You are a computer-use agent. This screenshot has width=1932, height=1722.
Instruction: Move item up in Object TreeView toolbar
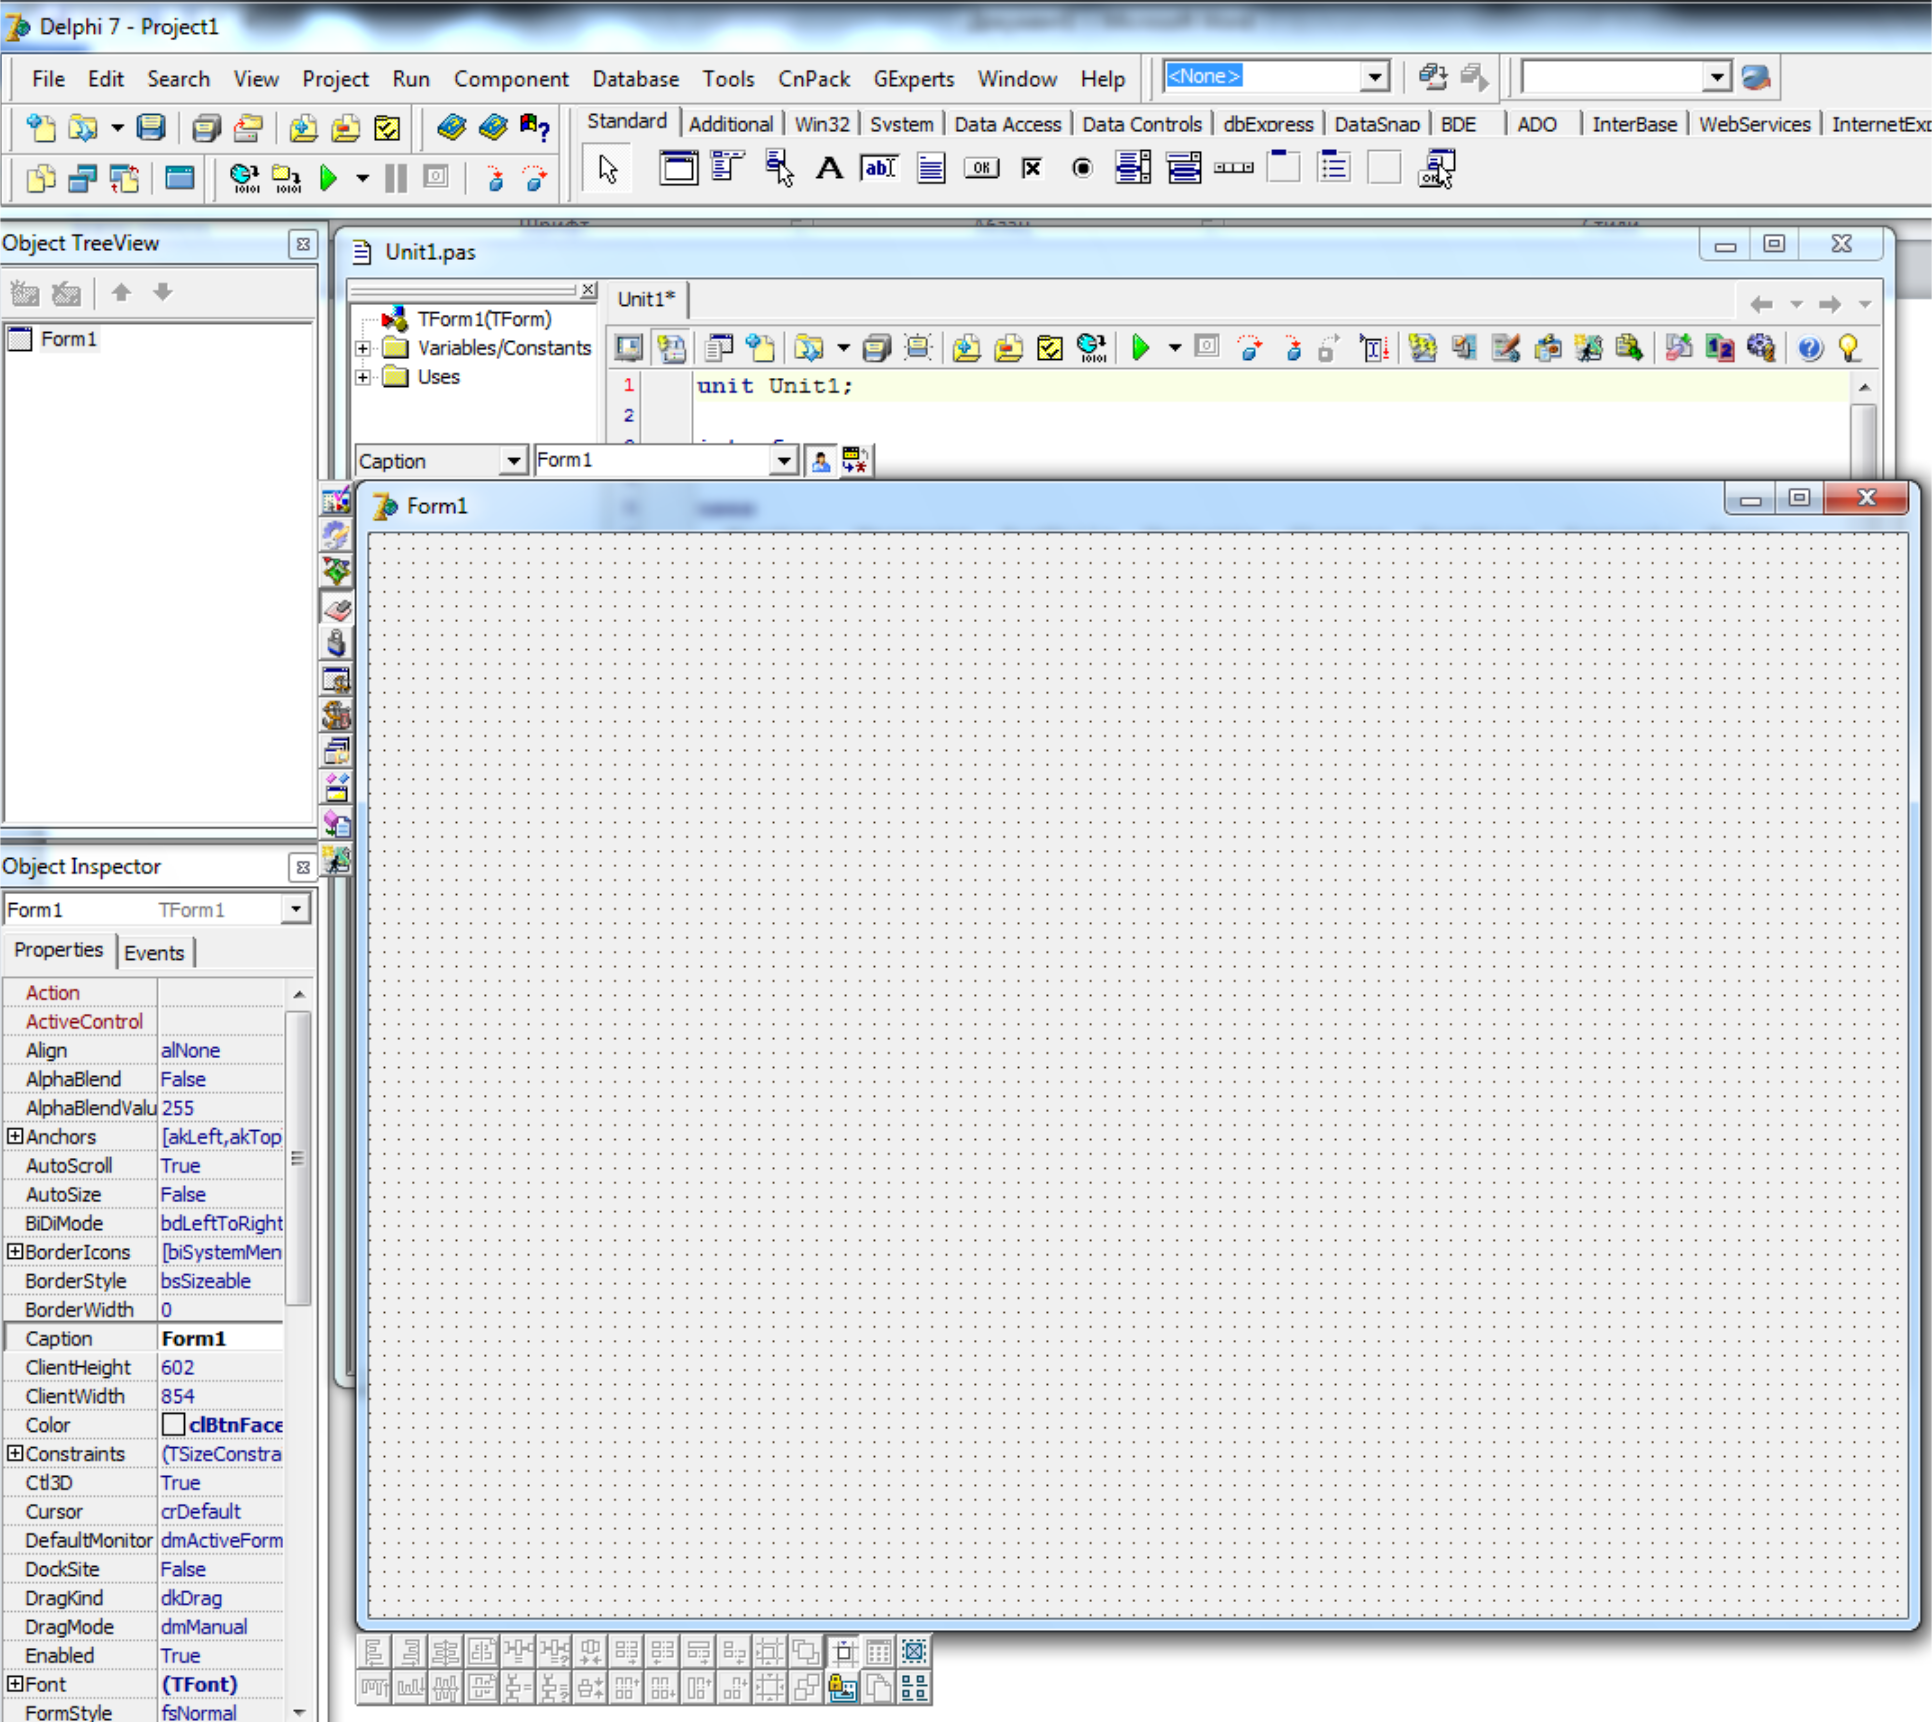[121, 292]
